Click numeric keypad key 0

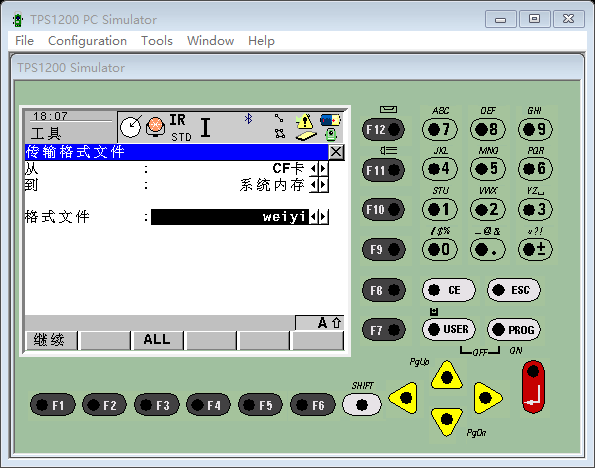click(440, 249)
